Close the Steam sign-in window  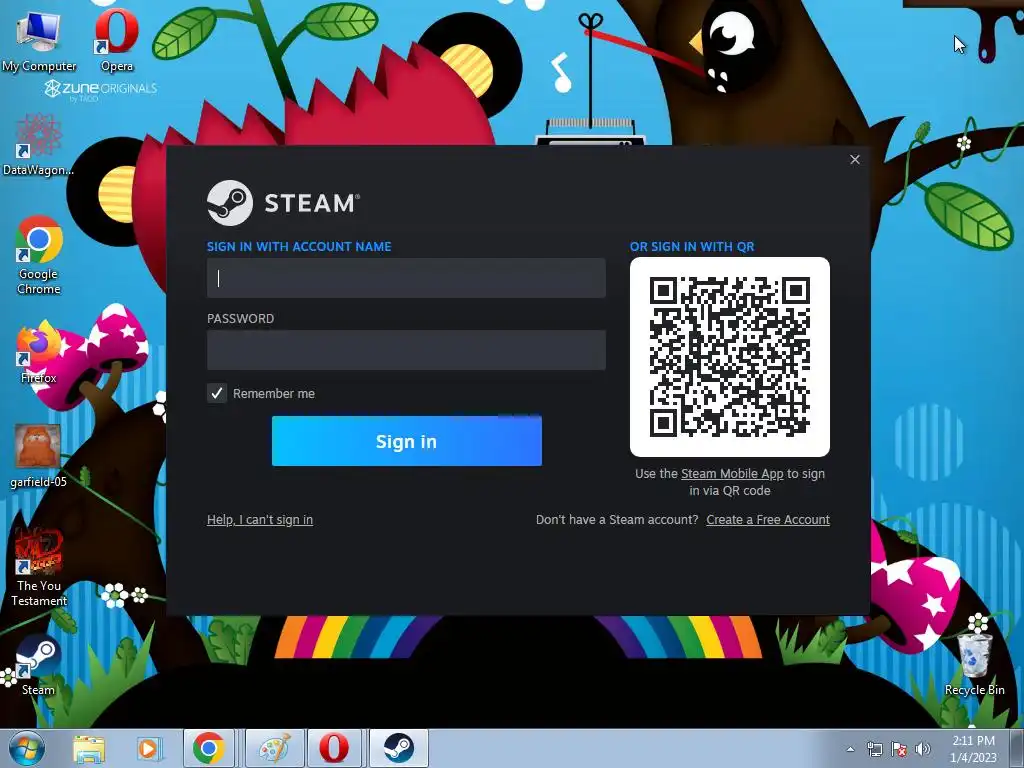click(855, 159)
